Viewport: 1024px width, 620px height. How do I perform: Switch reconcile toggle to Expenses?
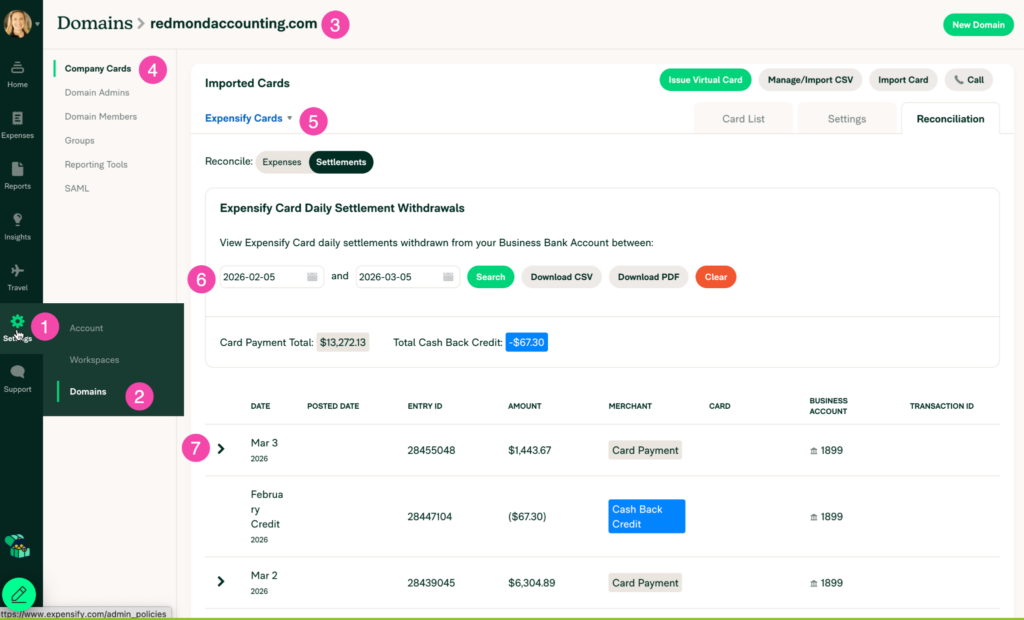(x=282, y=162)
